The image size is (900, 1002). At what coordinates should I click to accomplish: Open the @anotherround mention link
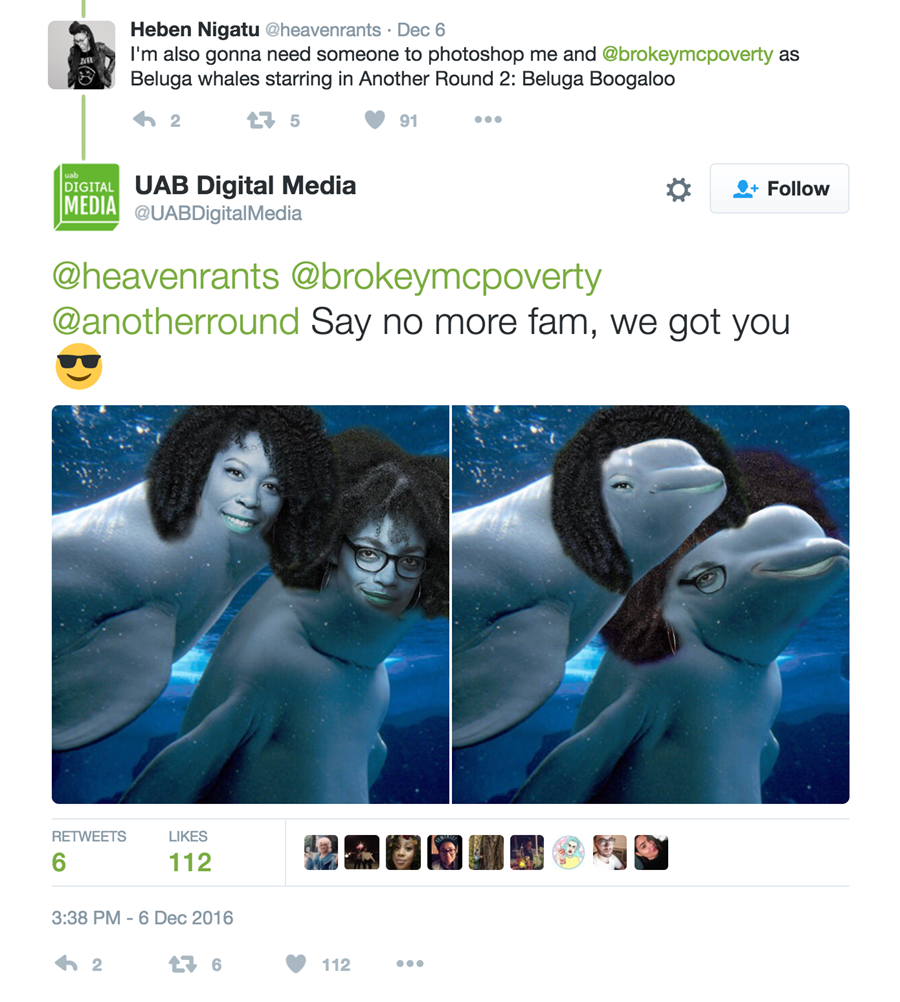pos(176,321)
